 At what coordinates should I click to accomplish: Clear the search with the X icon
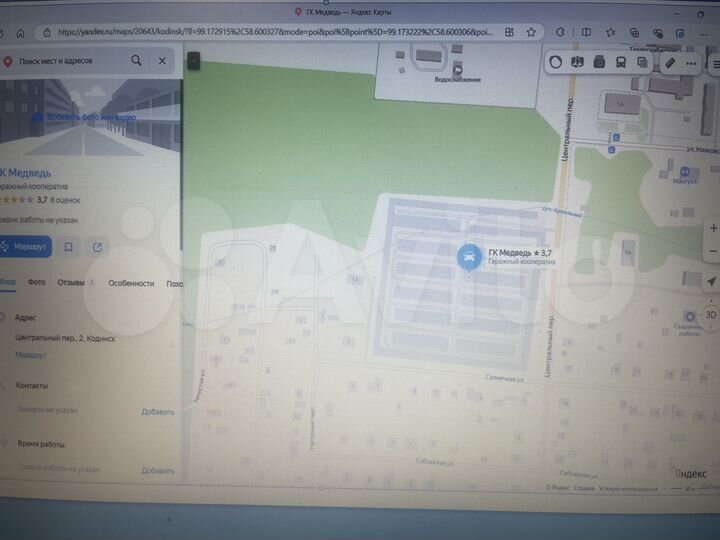(163, 61)
